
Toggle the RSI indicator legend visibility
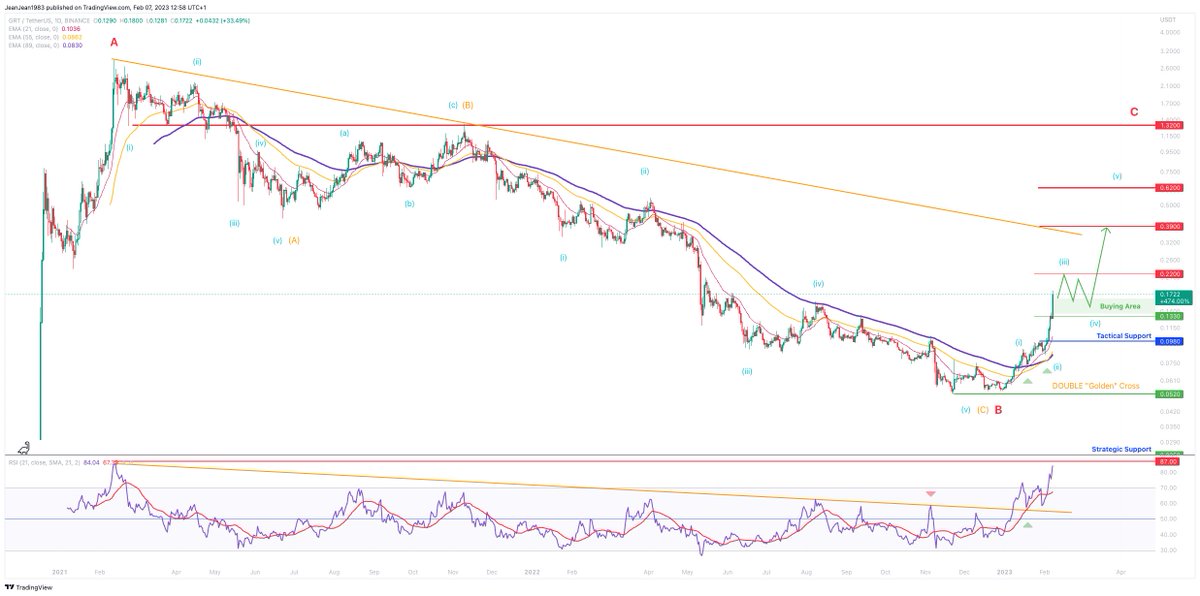[x=45, y=463]
